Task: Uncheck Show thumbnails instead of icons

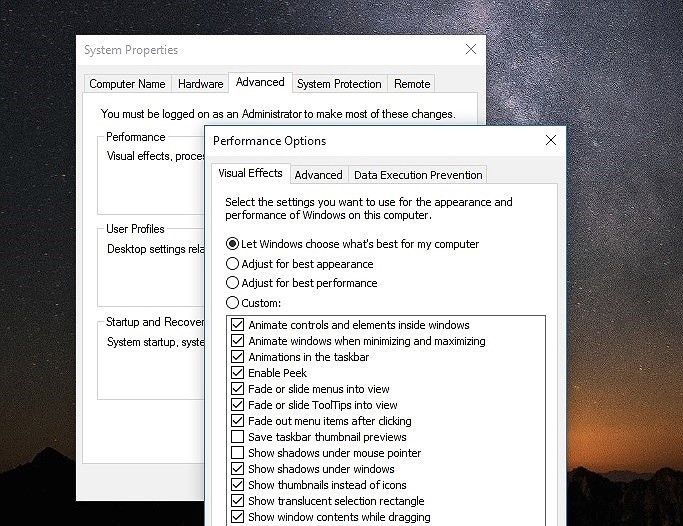Action: tap(237, 485)
